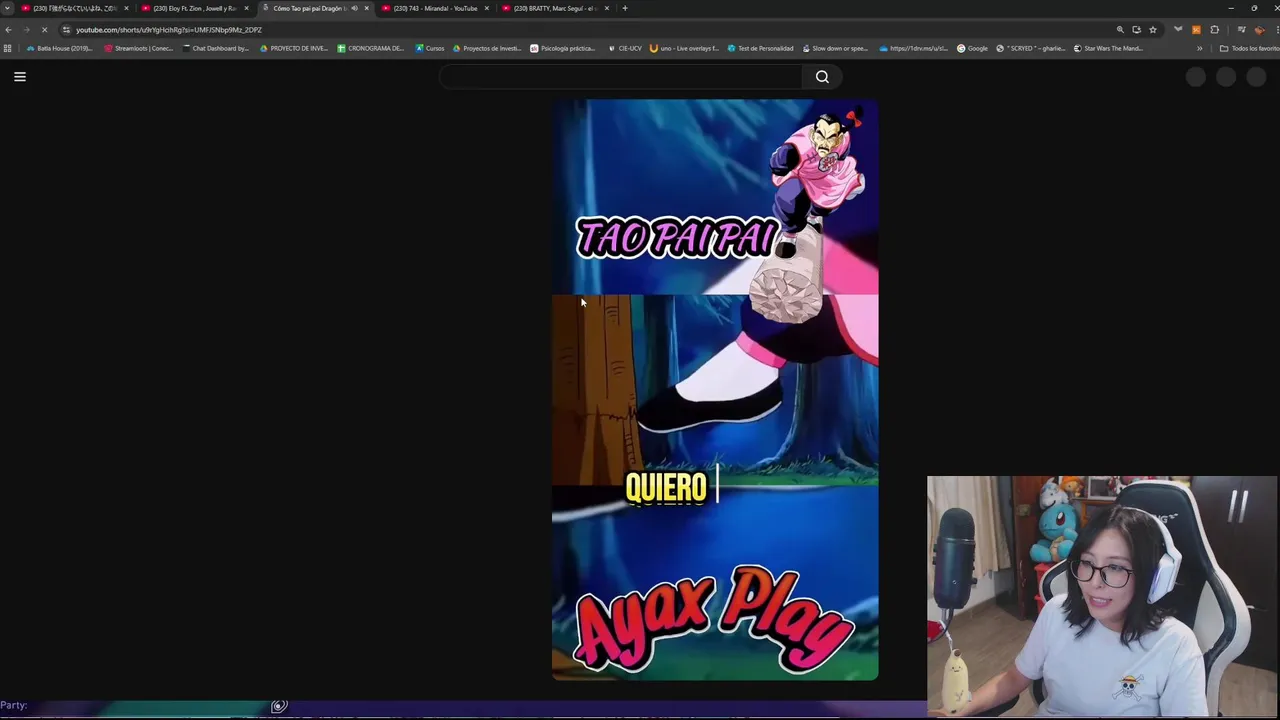Open PROYECTO DE INVE... bookmark
This screenshot has width=1280, height=720.
(293, 48)
